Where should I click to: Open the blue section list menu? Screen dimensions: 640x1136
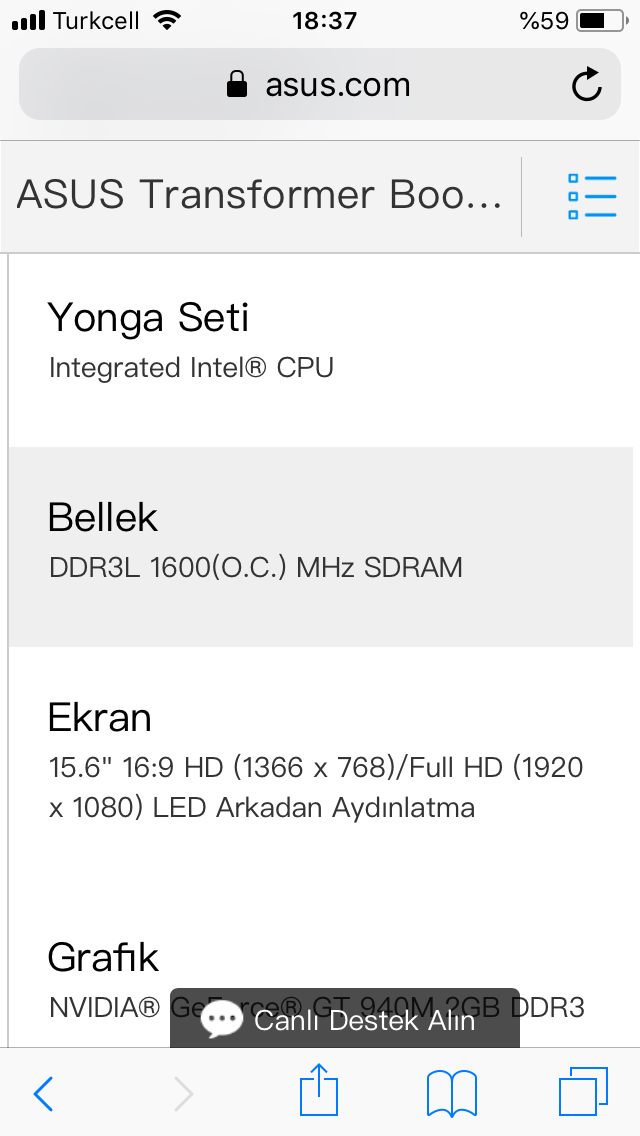pos(591,196)
